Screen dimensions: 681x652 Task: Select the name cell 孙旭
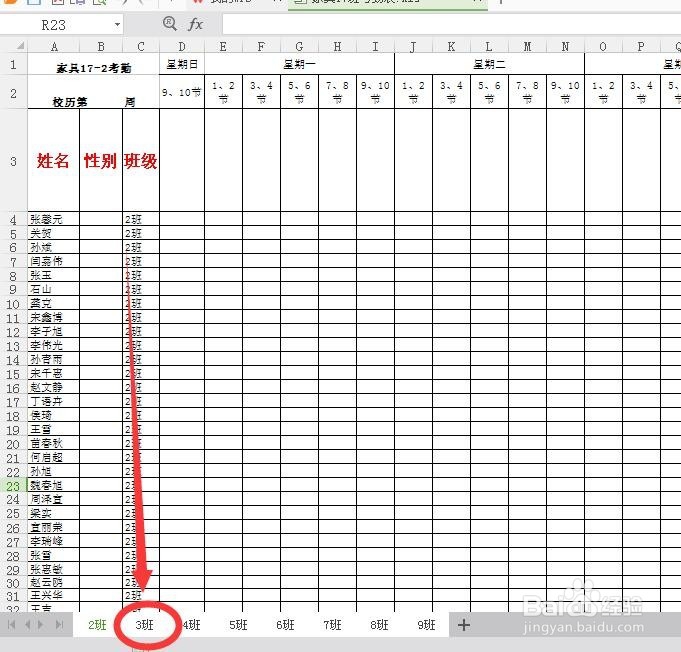(x=53, y=471)
